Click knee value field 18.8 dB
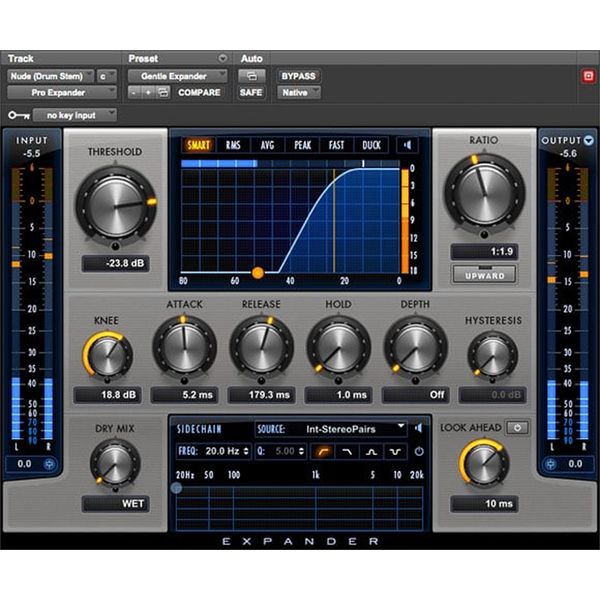The image size is (600, 600). (108, 395)
